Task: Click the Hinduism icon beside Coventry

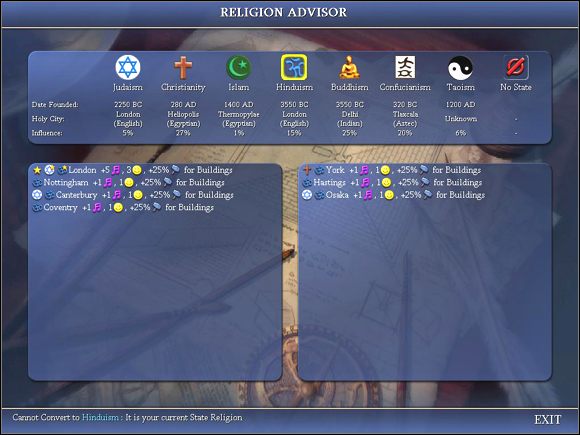Action: click(x=37, y=208)
